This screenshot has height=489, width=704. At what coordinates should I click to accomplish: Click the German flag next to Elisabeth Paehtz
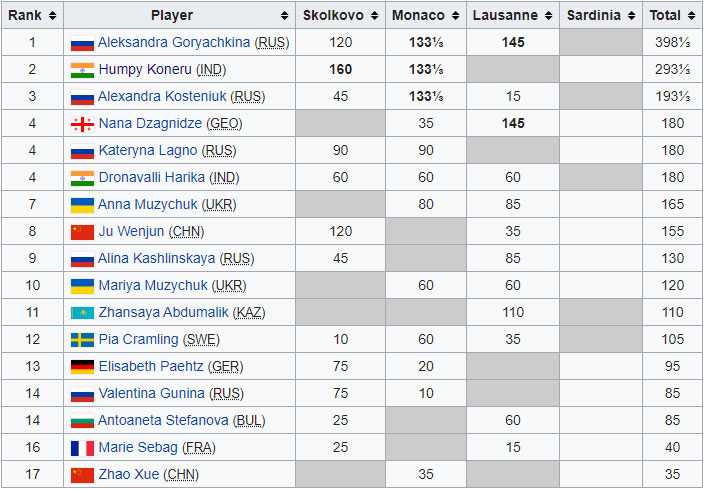(82, 367)
